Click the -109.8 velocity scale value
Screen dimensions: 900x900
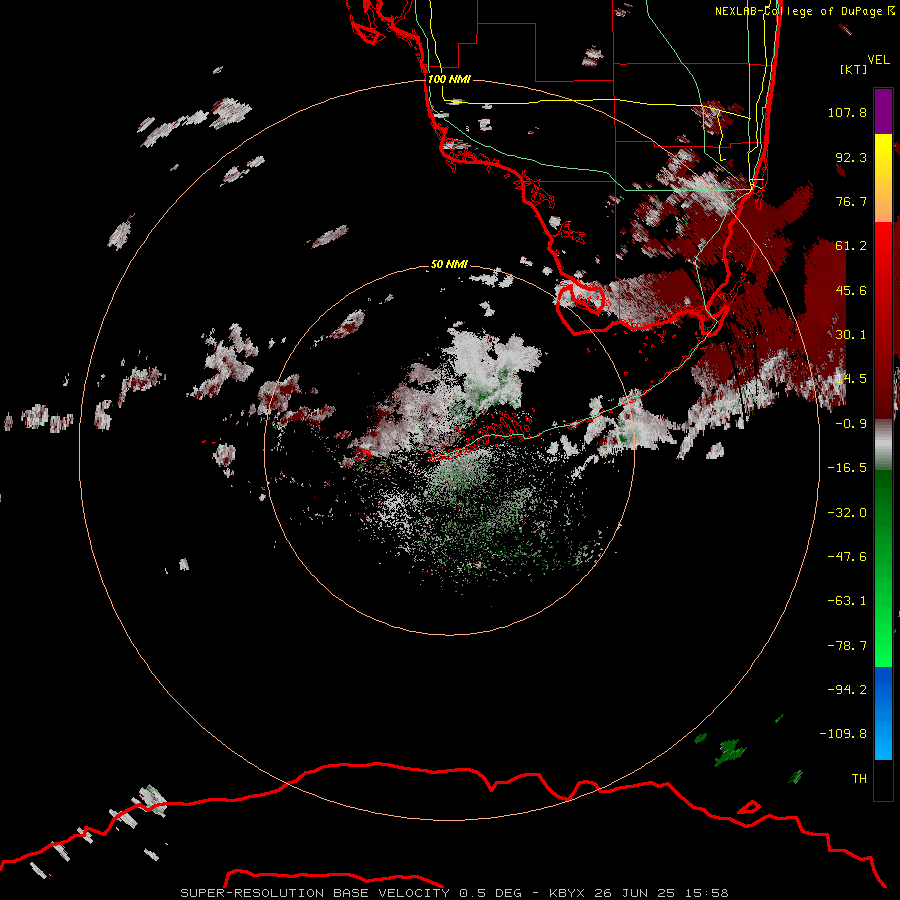click(x=843, y=734)
